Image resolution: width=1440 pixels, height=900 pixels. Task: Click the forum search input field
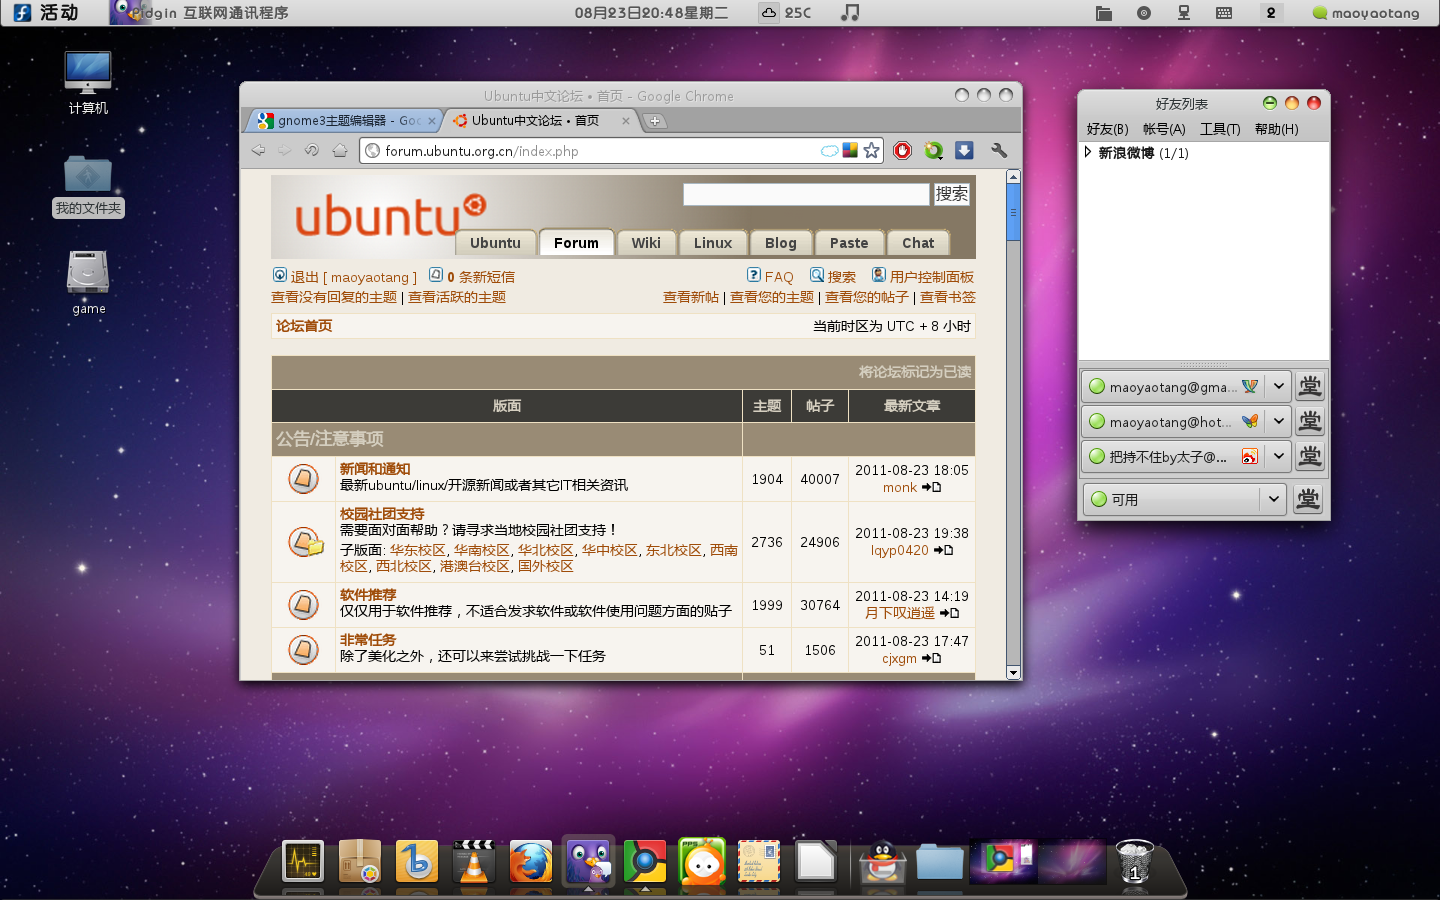(806, 194)
